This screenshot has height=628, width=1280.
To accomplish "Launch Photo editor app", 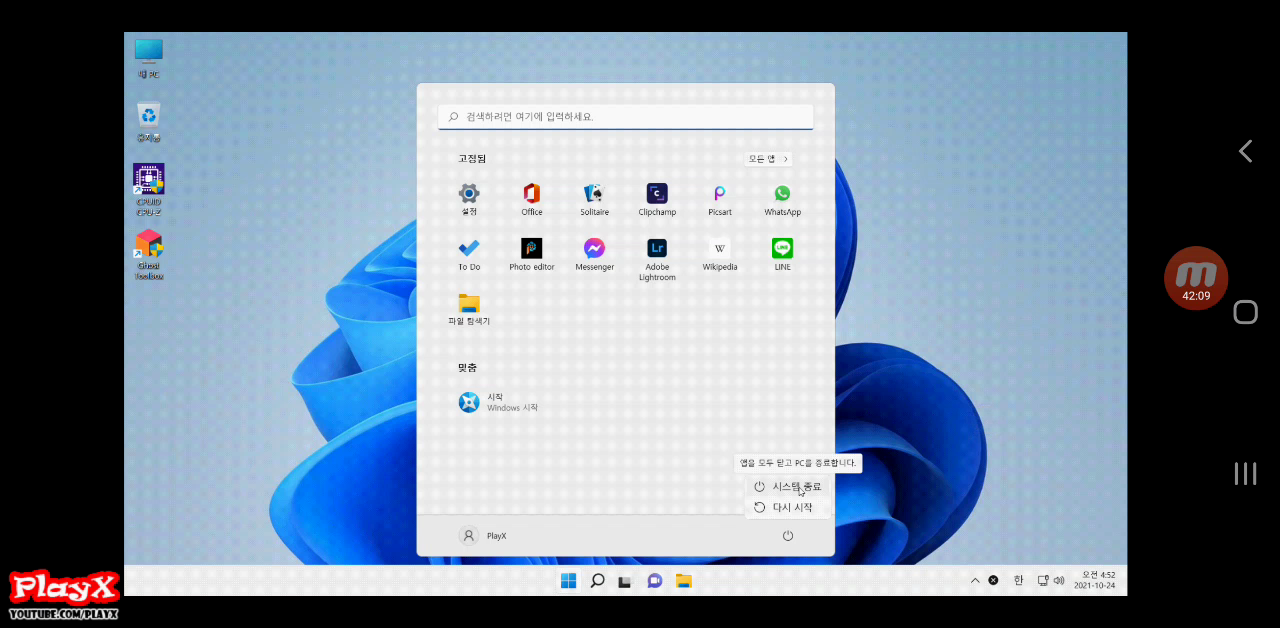I will coord(532,254).
